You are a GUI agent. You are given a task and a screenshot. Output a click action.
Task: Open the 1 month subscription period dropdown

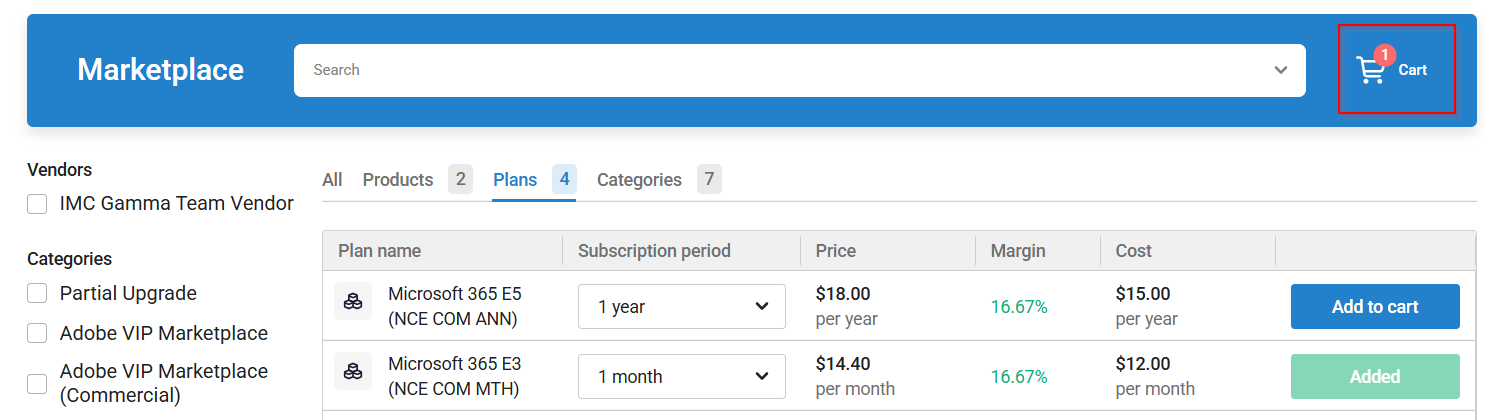pyautogui.click(x=682, y=377)
